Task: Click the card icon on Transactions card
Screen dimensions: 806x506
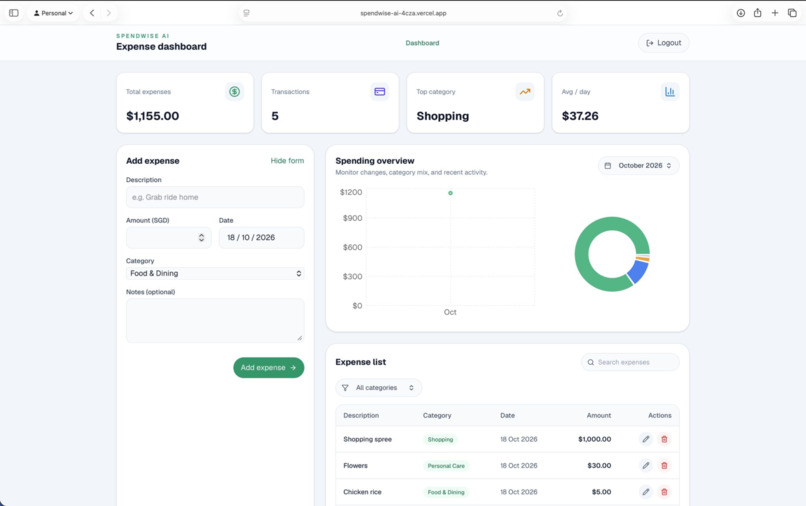Action: (380, 92)
